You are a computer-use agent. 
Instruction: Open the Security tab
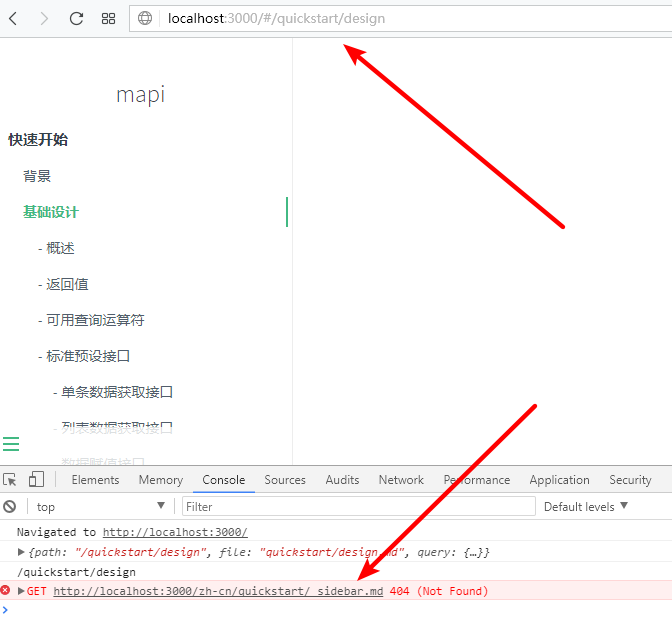[630, 479]
